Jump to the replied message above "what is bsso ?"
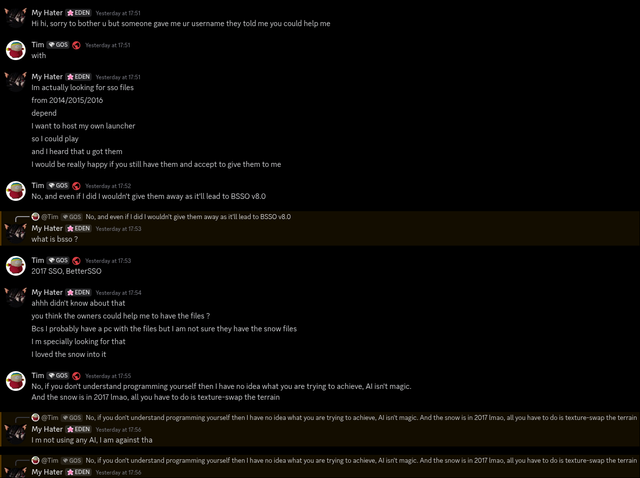 188,217
